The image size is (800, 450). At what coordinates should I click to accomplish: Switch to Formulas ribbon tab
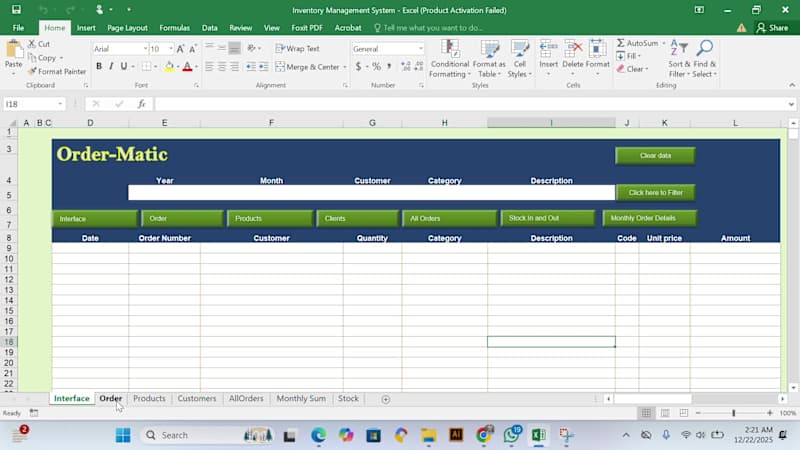[174, 28]
